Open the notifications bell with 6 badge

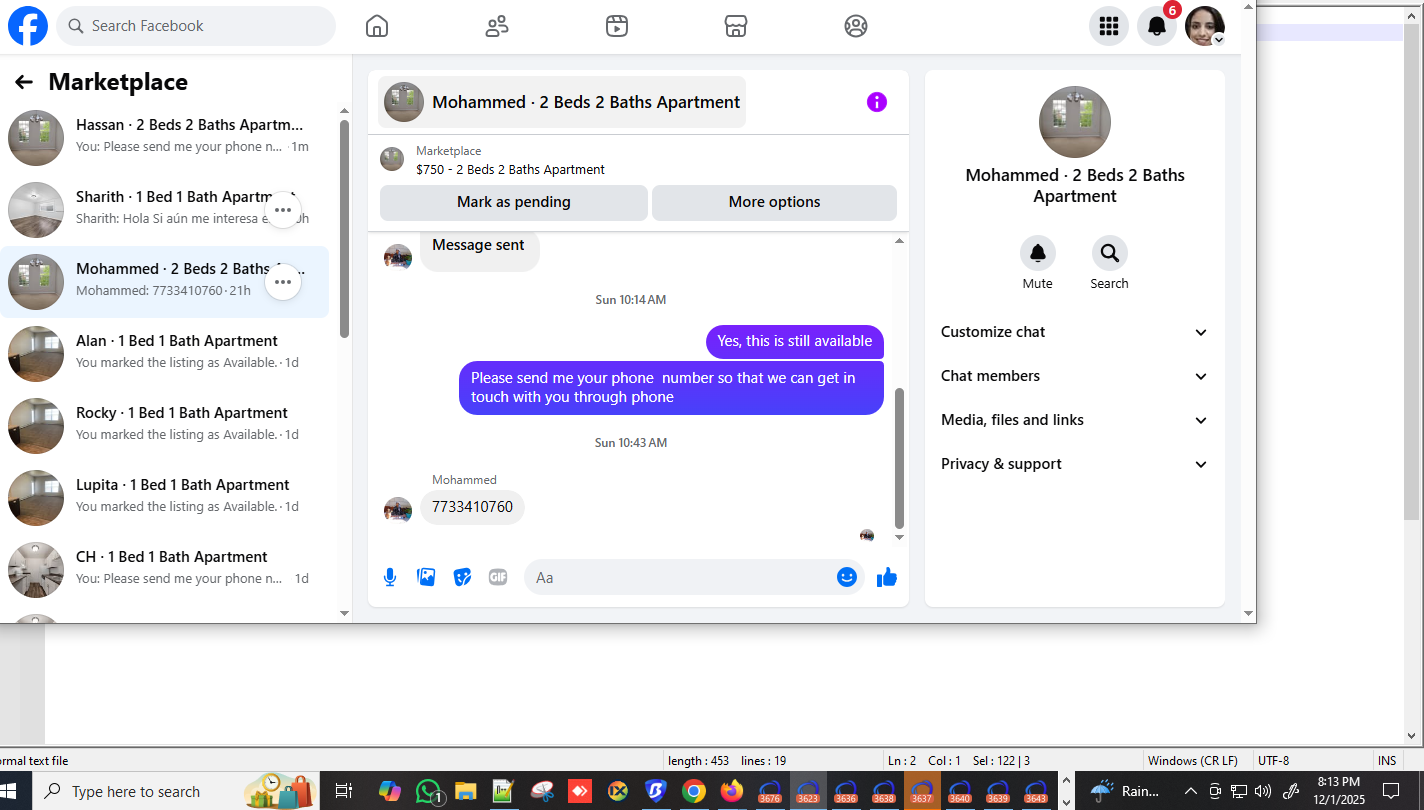pos(1157,26)
